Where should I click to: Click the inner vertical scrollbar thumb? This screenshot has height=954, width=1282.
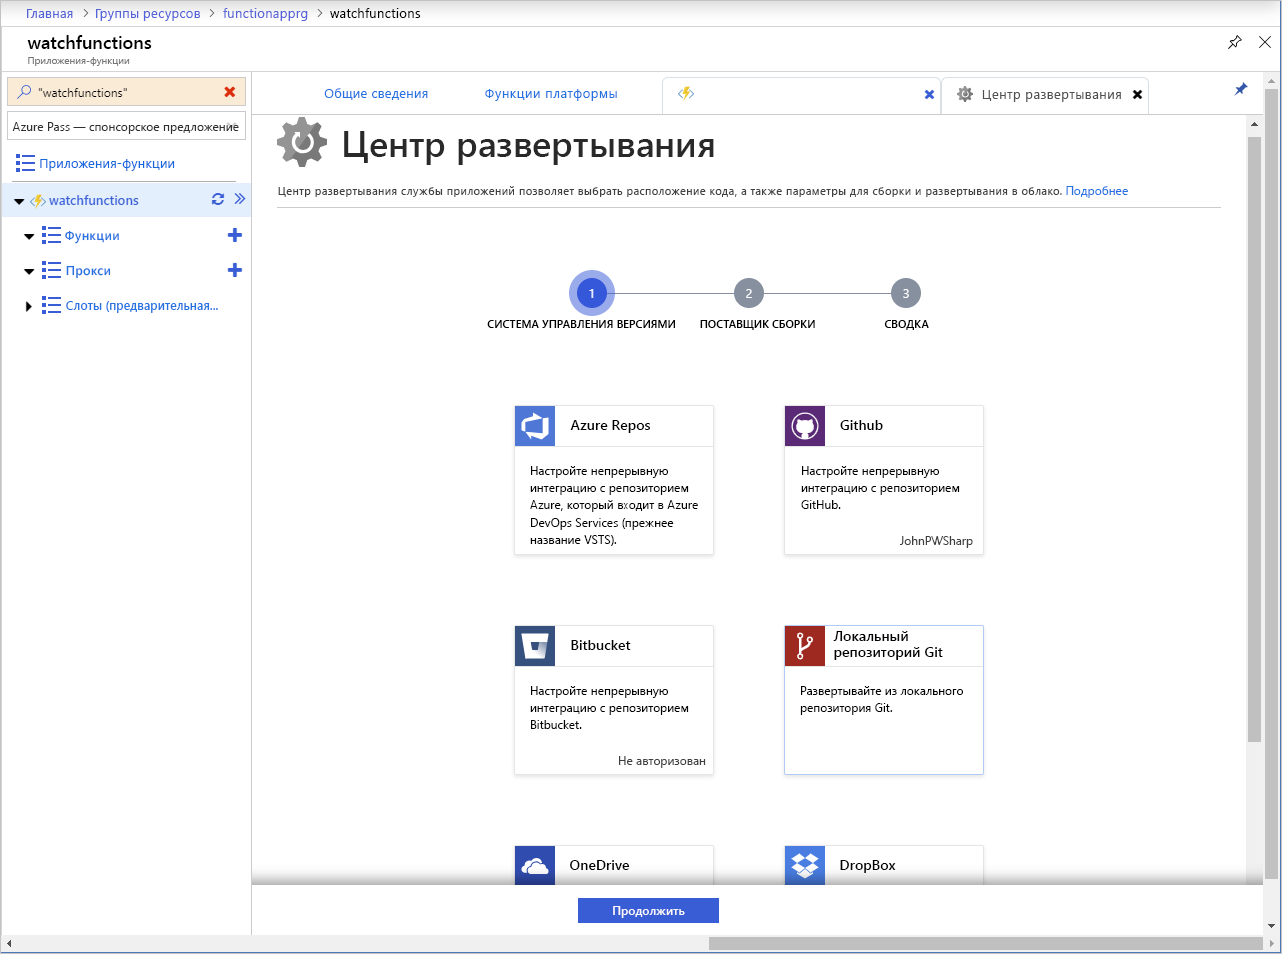pos(1254,439)
